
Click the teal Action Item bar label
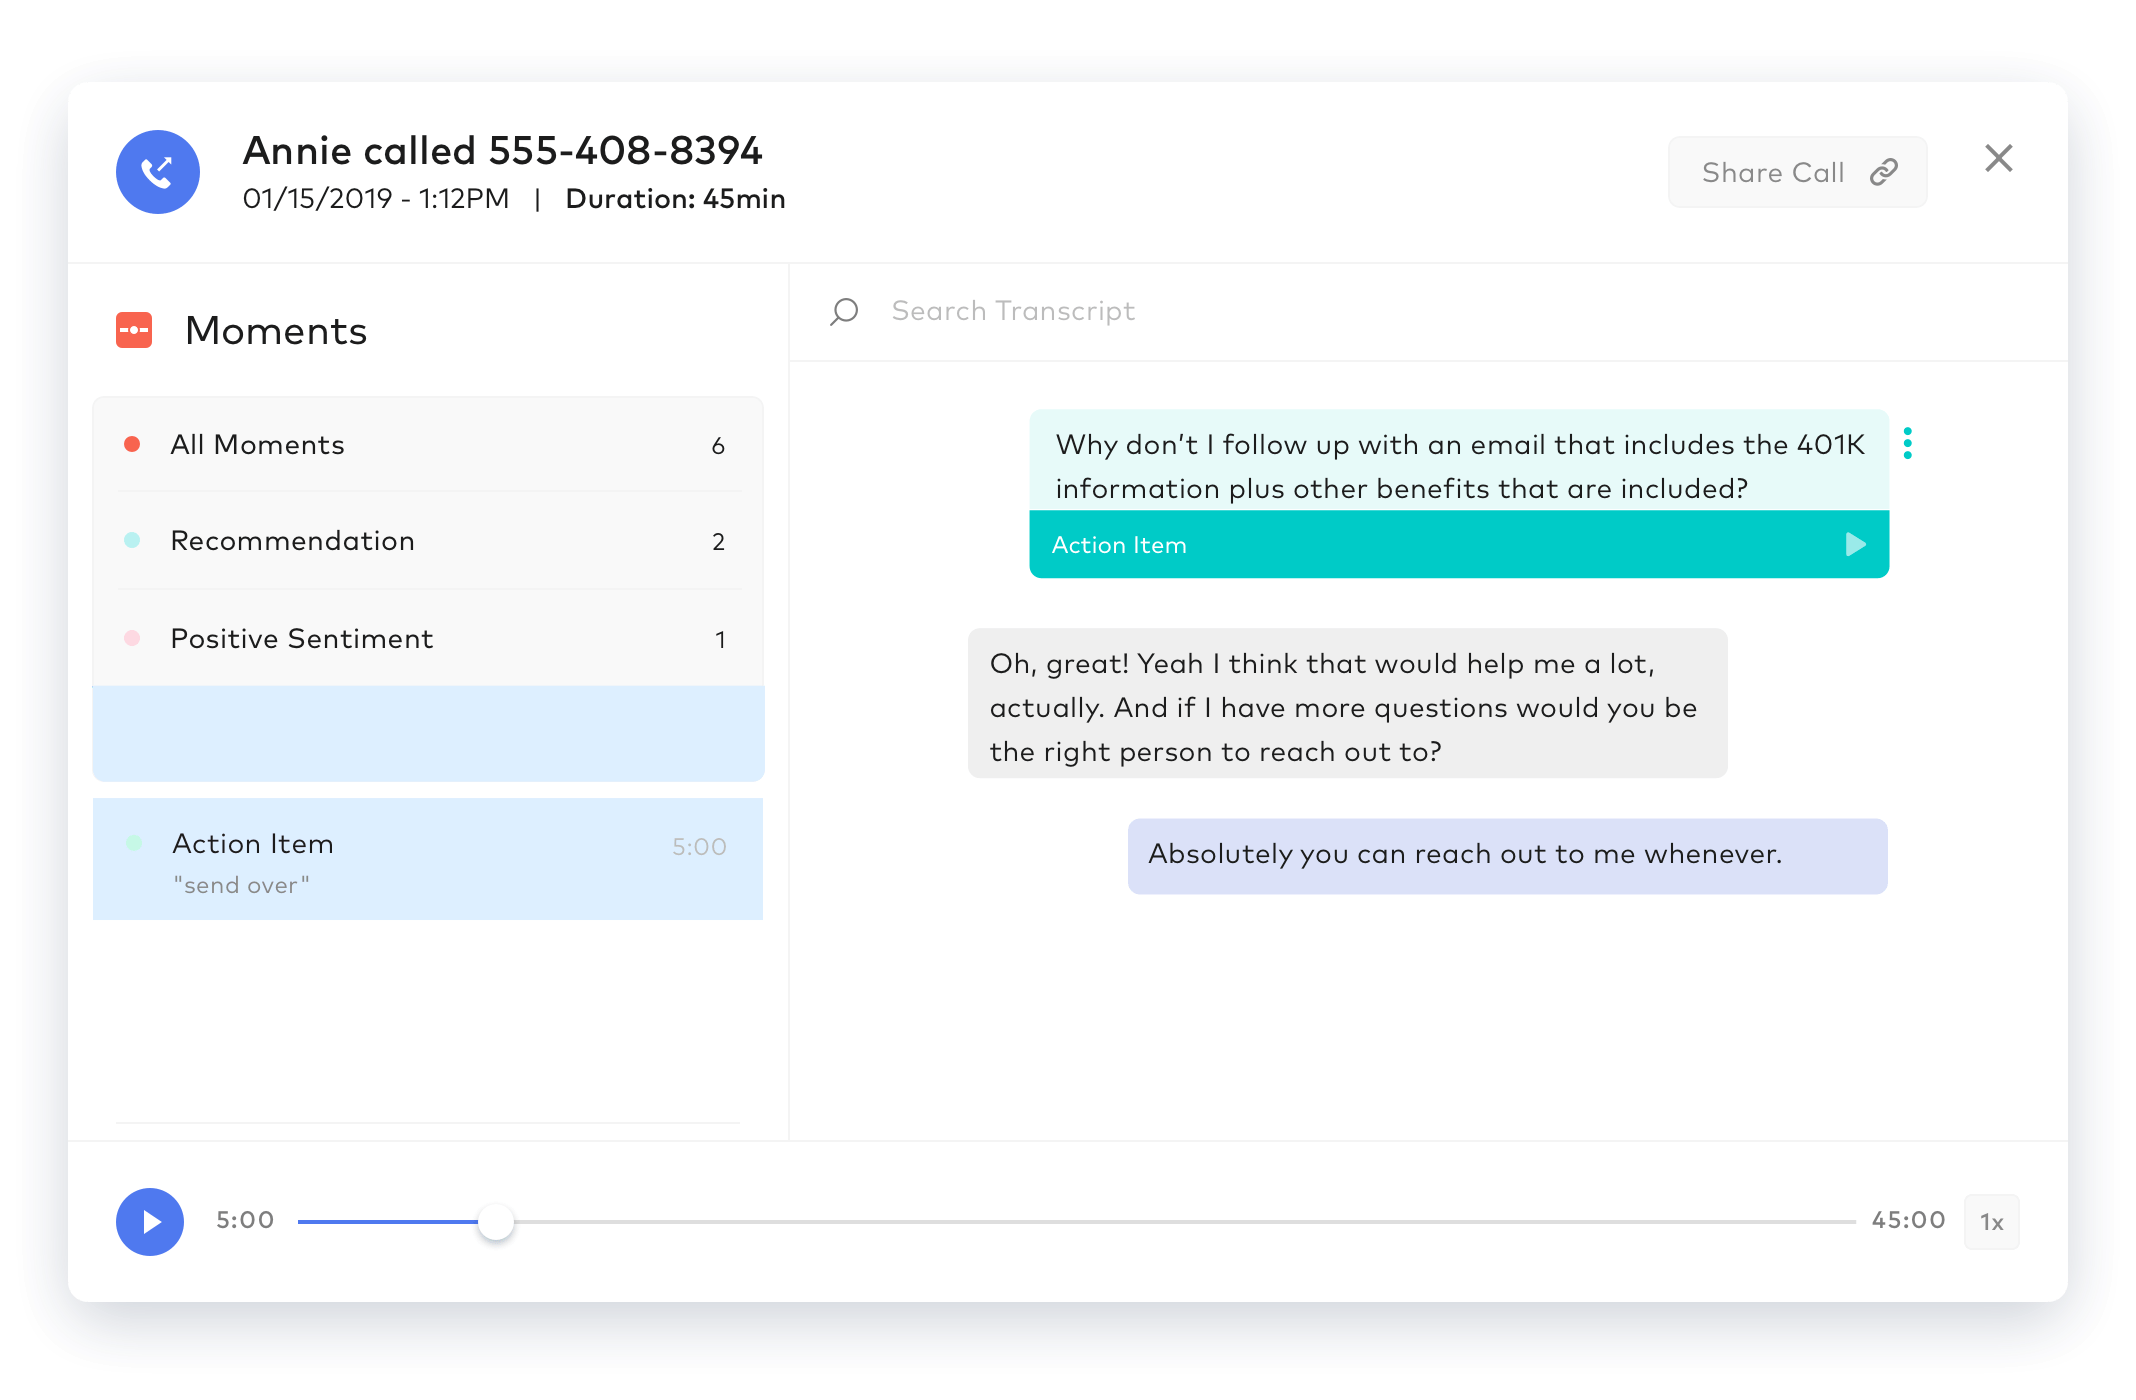[1119, 545]
